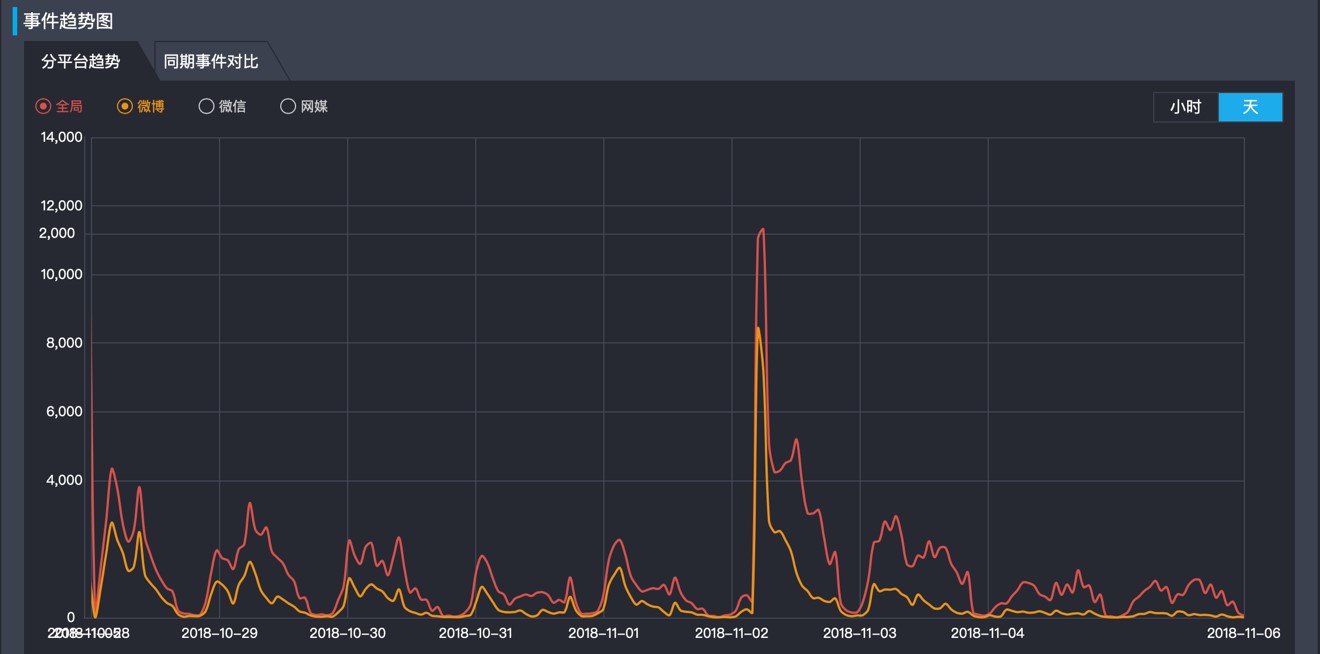The image size is (1320, 654).
Task: Click the 2018-10-30 date label
Action: click(x=347, y=633)
